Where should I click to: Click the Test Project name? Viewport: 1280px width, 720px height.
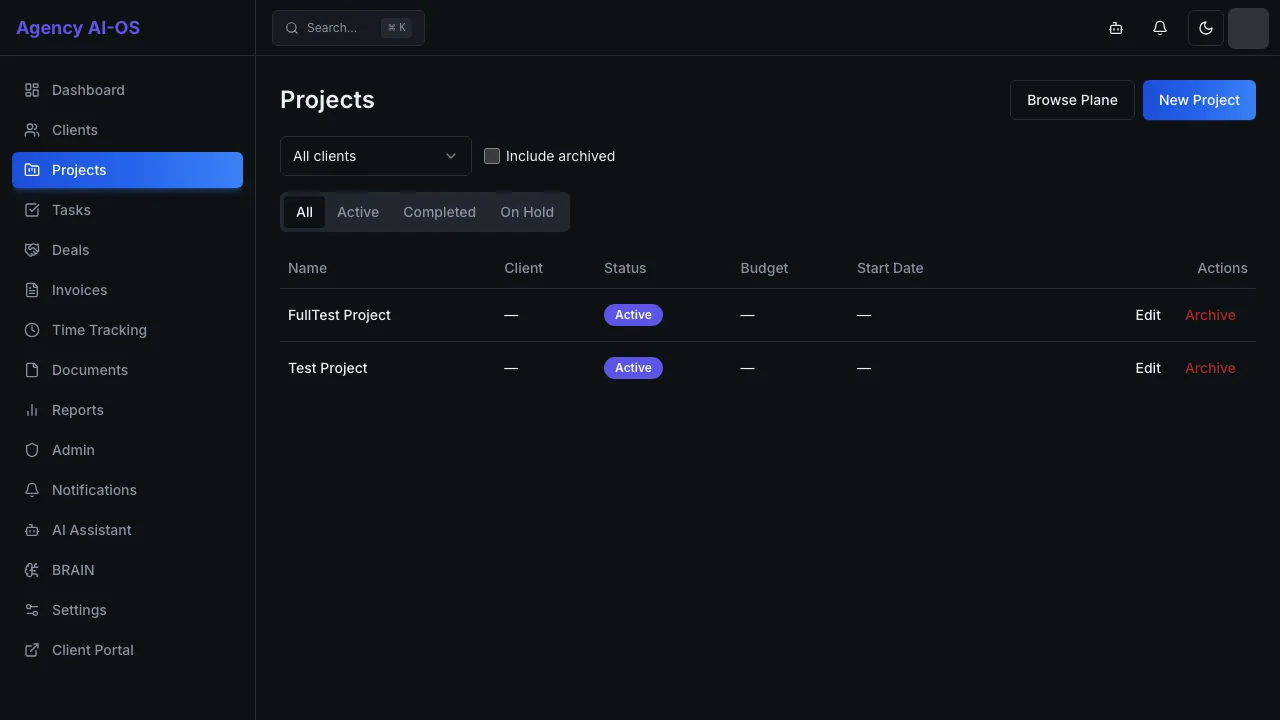328,368
